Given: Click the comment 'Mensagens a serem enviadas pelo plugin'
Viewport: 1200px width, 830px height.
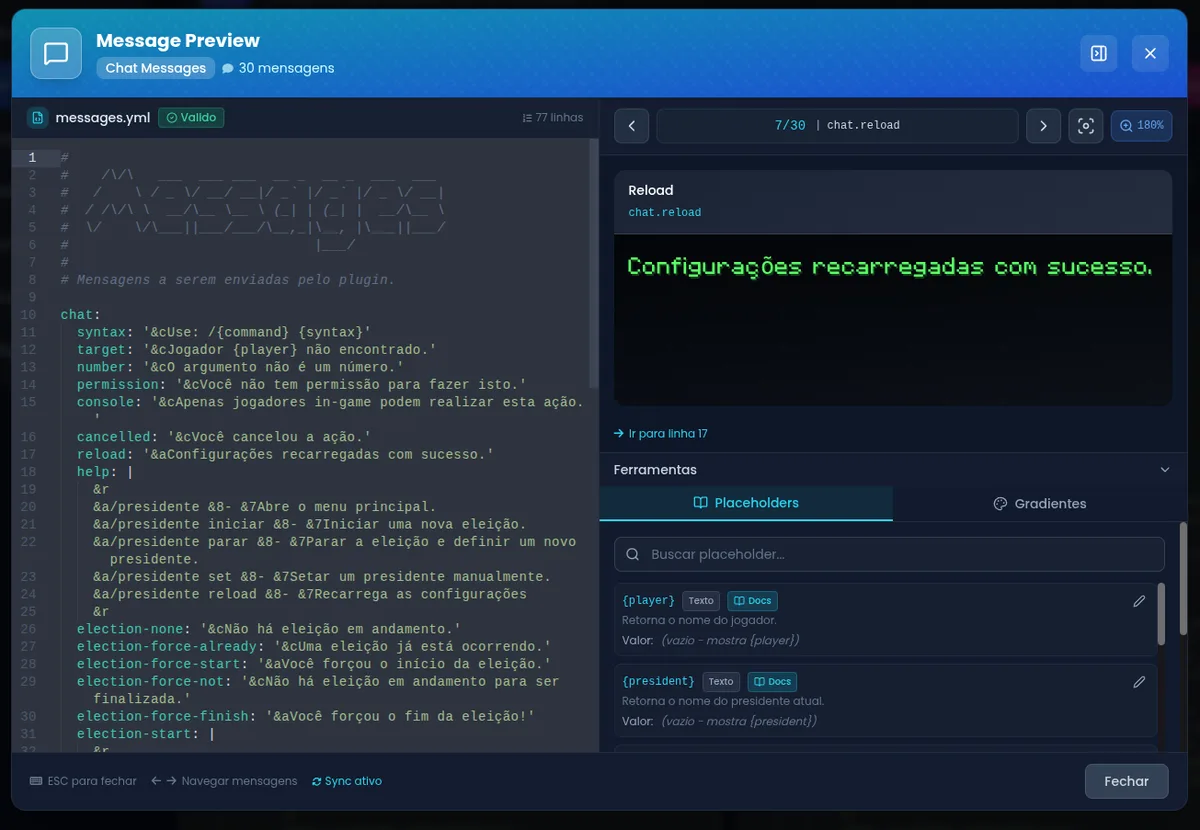Looking at the screenshot, I should click(228, 279).
